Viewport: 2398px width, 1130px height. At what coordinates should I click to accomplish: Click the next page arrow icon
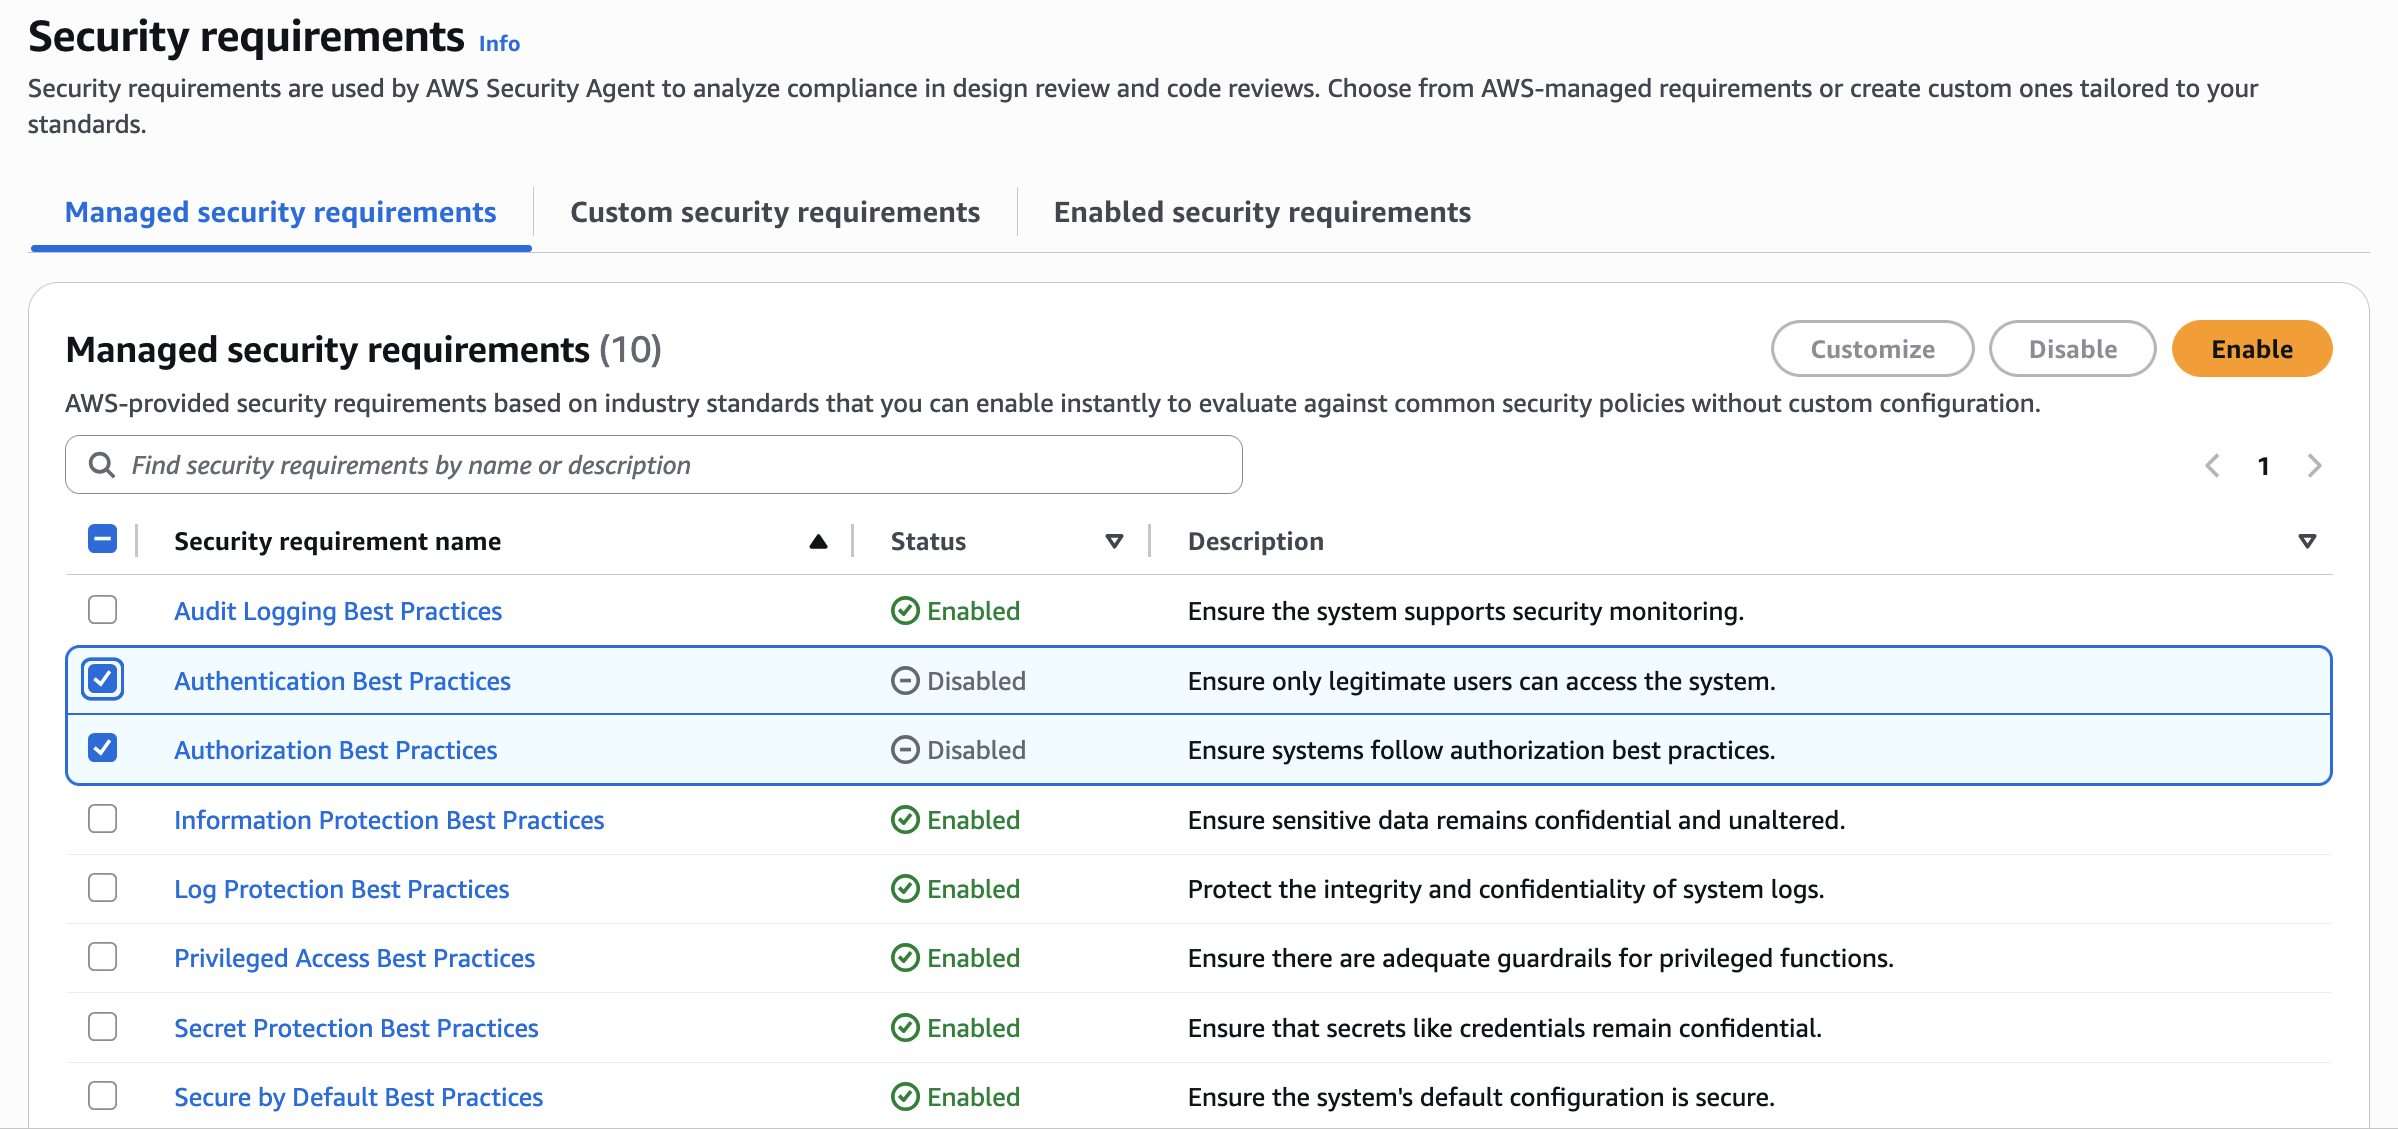point(2314,466)
